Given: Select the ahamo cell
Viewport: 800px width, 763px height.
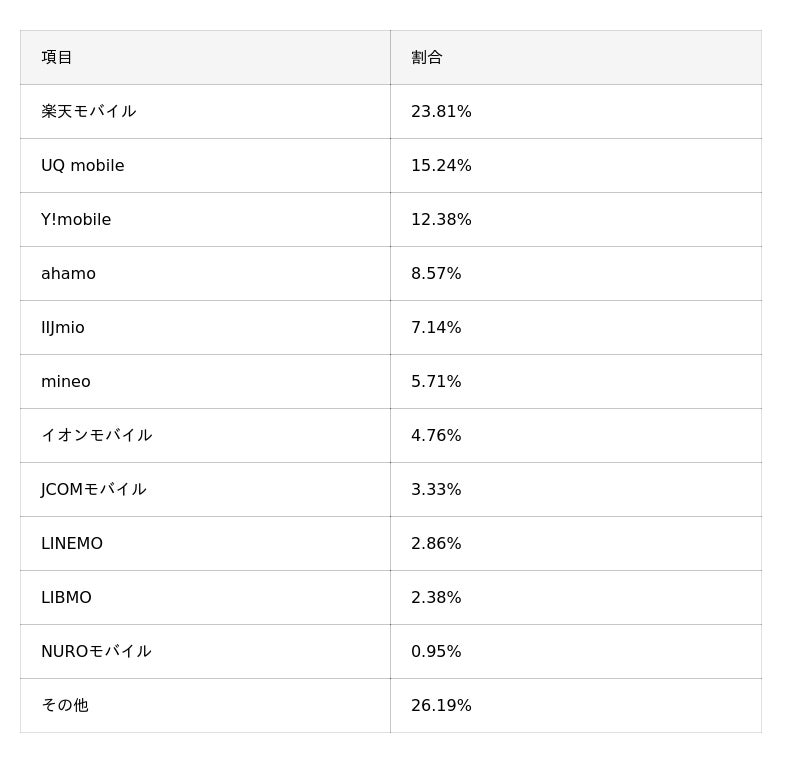Looking at the screenshot, I should tap(68, 274).
